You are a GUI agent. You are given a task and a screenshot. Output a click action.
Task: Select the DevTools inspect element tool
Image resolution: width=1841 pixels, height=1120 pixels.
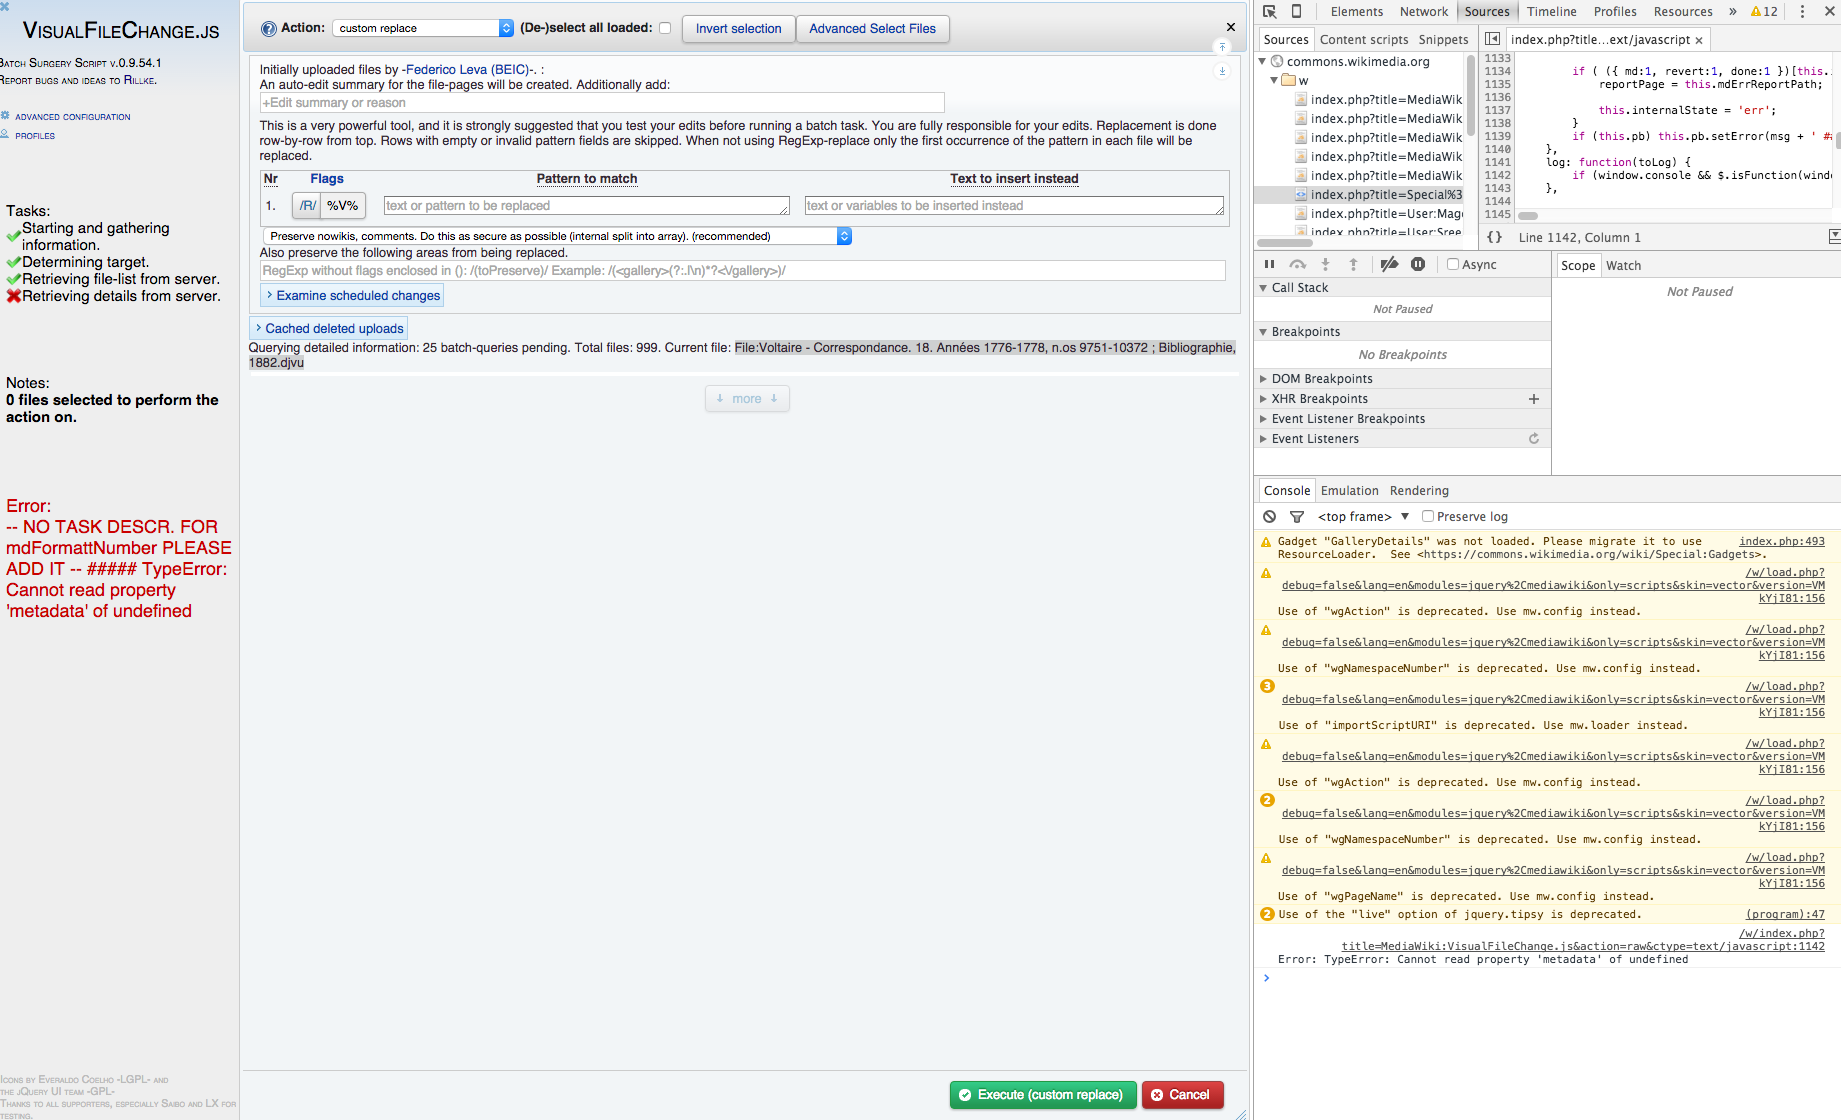[x=1269, y=11]
